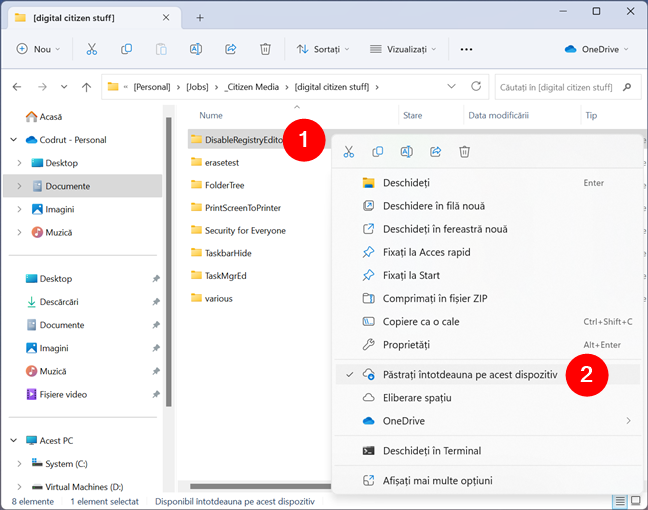The height and width of the screenshot is (510, 648).
Task: Go back with the Back arrow
Action: [x=17, y=87]
